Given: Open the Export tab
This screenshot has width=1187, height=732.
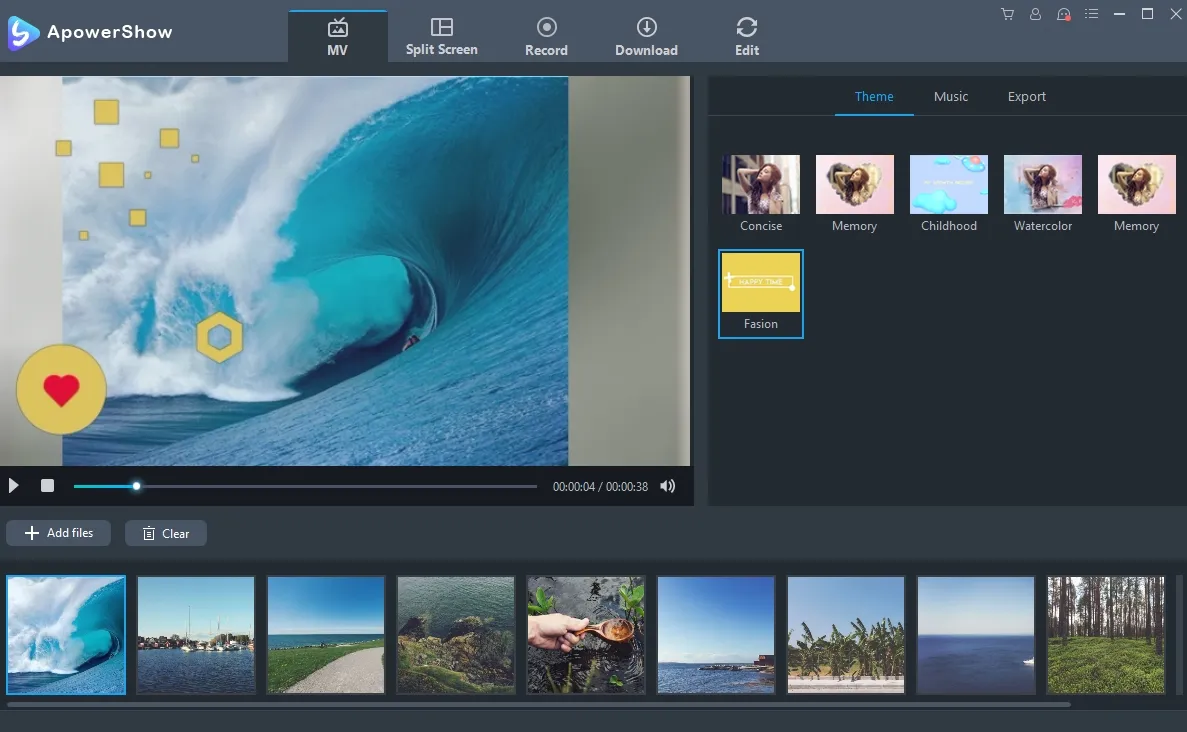Looking at the screenshot, I should coord(1026,96).
